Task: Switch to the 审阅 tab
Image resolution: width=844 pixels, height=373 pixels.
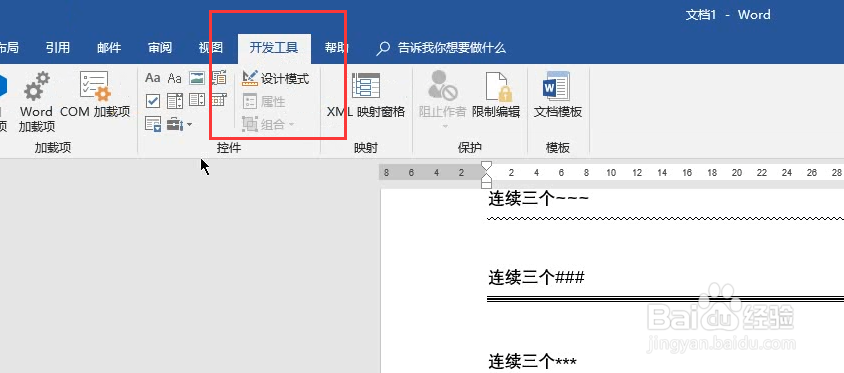Action: click(x=160, y=48)
